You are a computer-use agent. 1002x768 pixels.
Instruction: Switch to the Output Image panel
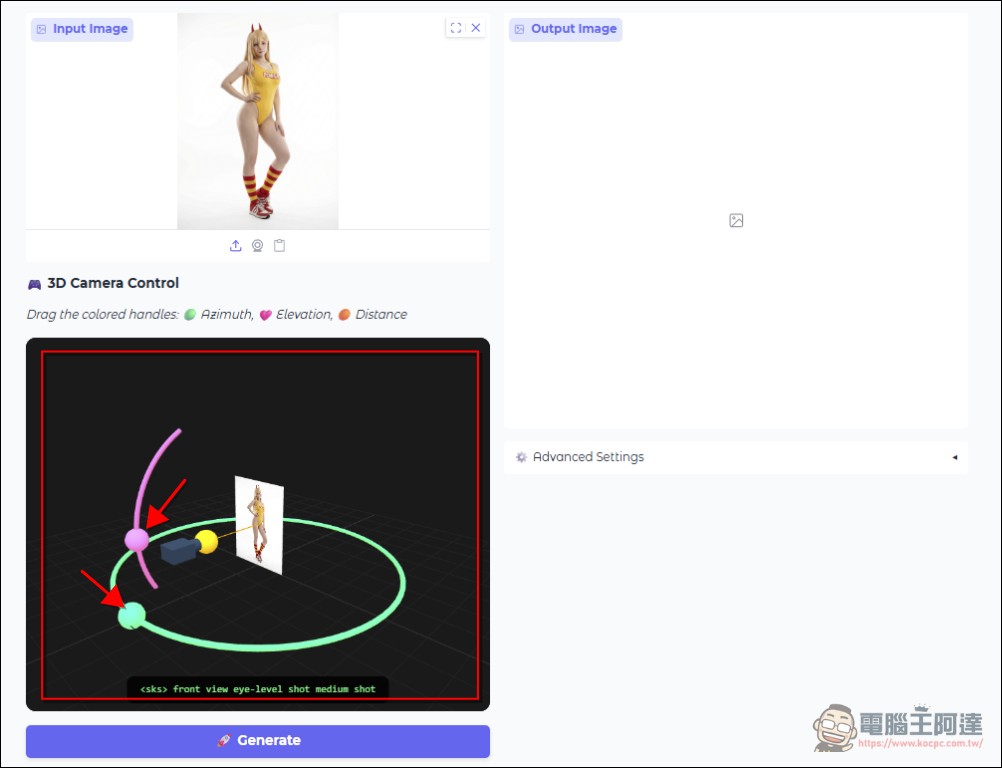coord(565,29)
